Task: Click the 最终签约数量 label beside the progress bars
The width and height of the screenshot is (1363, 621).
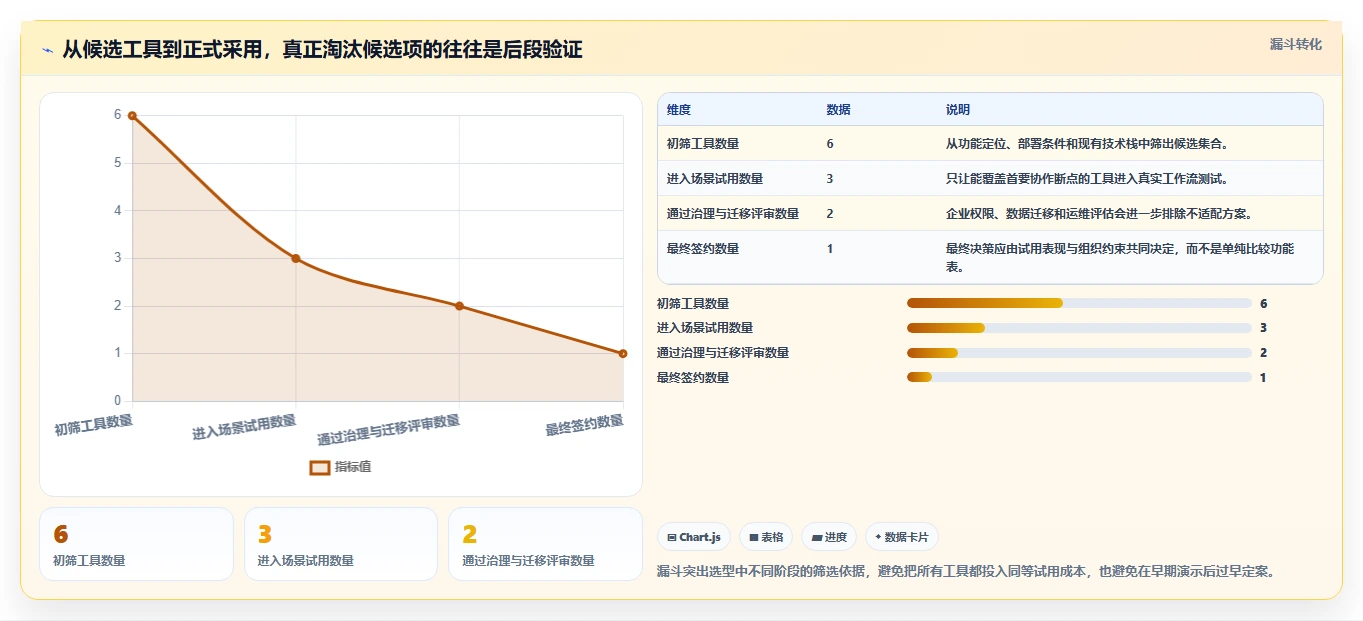Action: 693,378
